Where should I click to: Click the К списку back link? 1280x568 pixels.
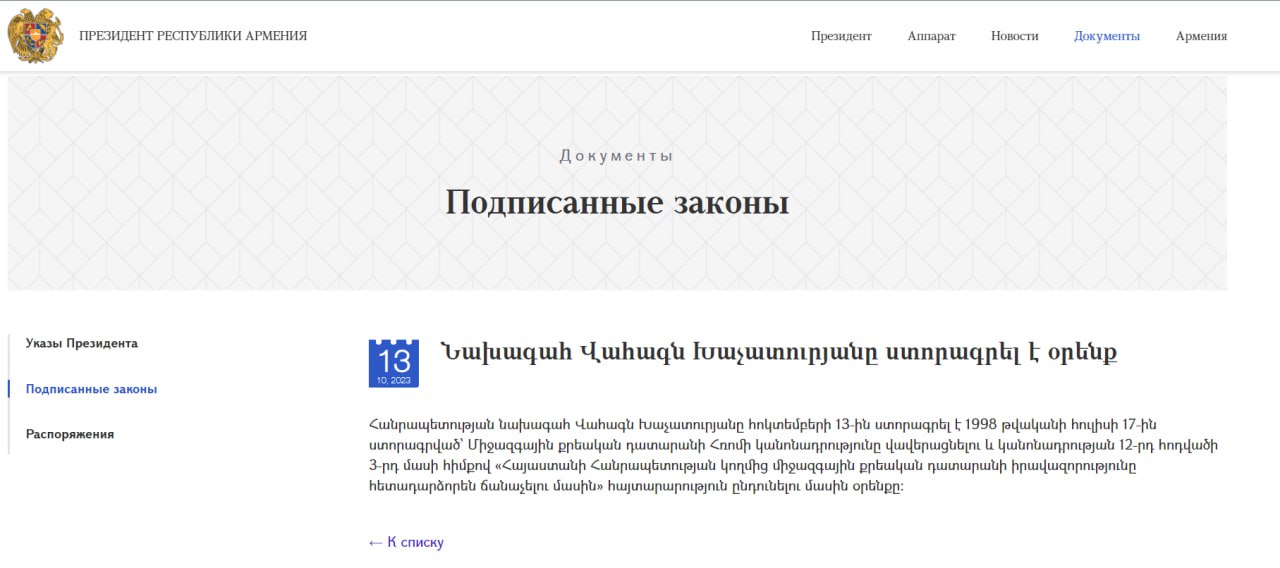[415, 542]
